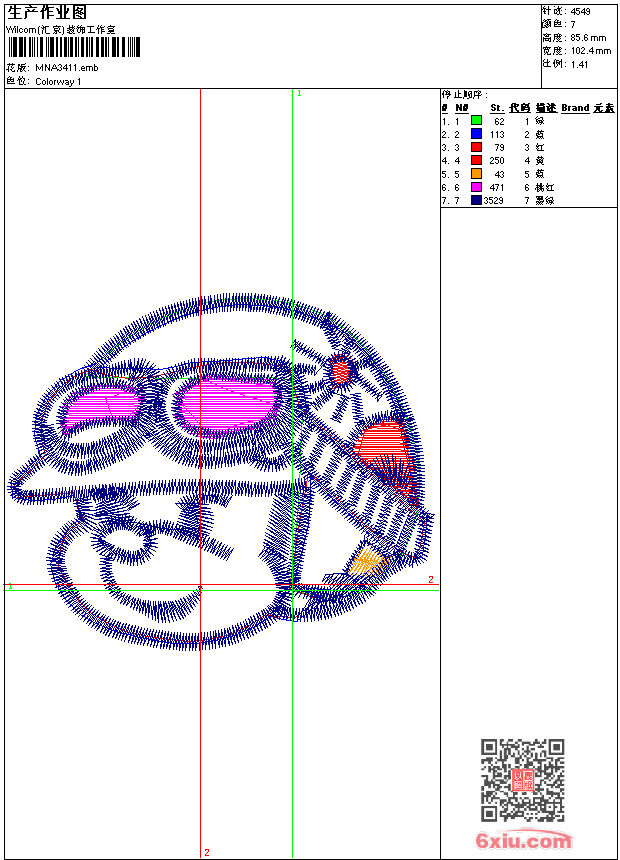Click the orange patch in the design

(x=368, y=562)
